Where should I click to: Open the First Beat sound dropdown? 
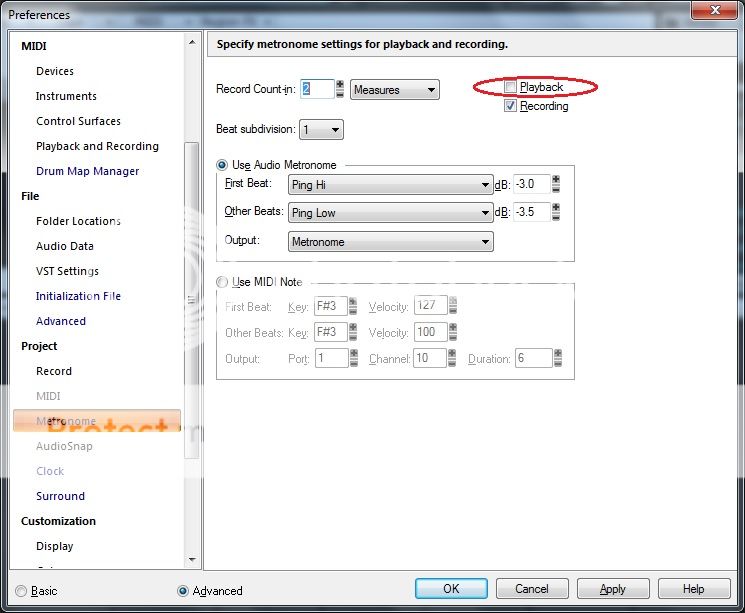tap(390, 185)
